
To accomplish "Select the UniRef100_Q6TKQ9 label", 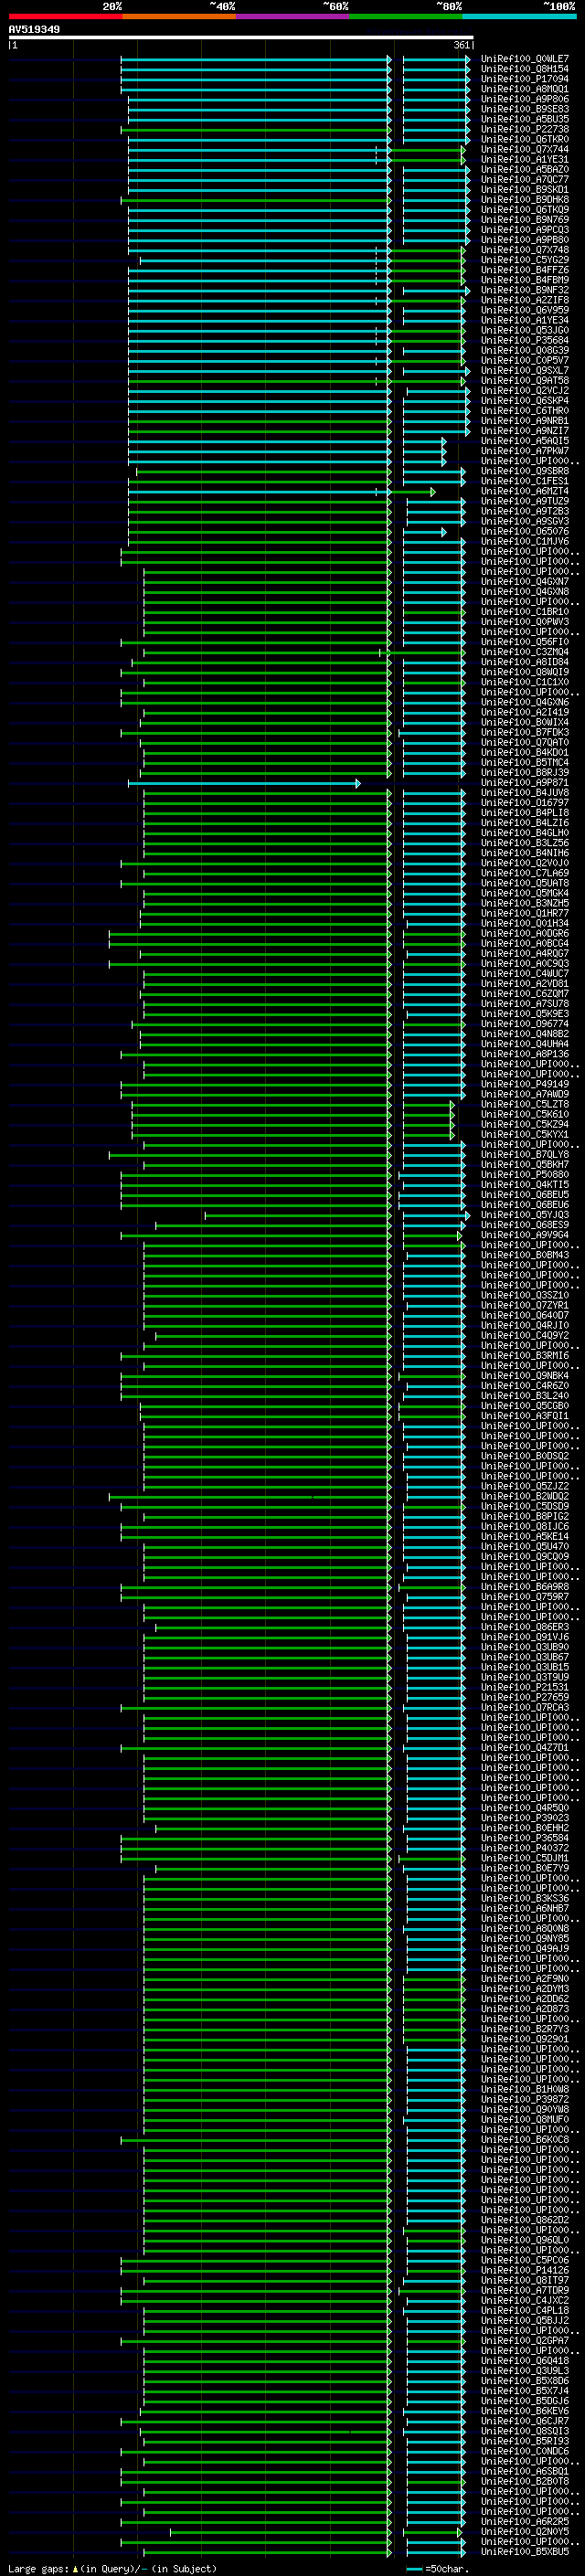I will pos(525,210).
